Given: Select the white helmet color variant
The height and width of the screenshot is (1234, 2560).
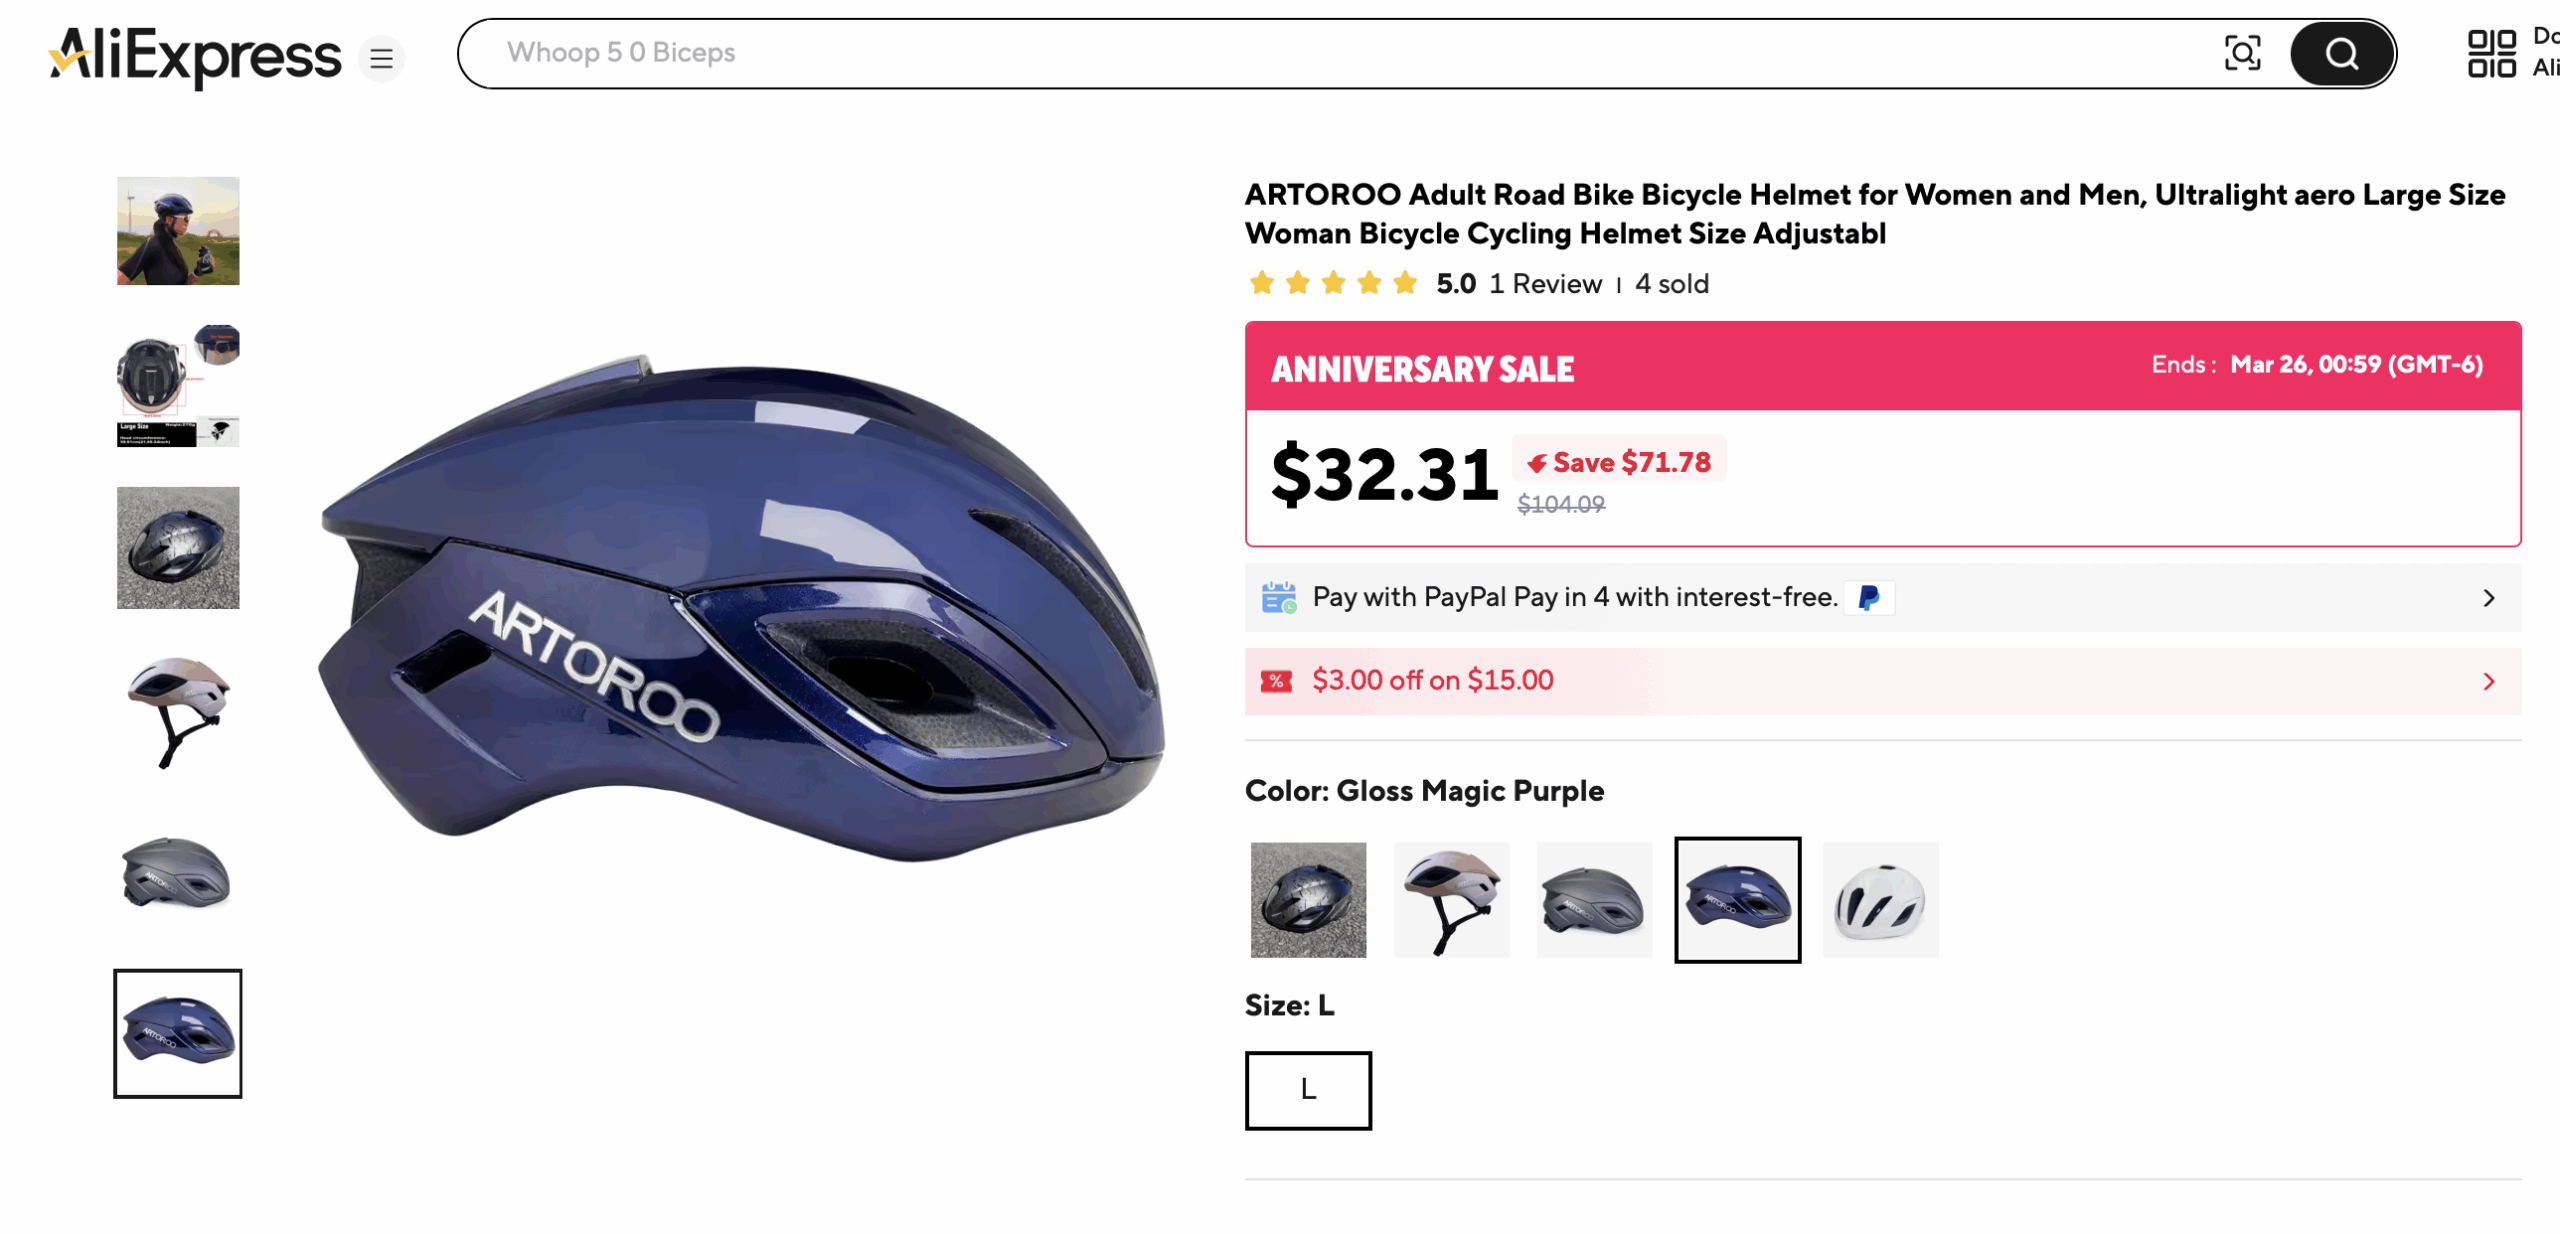Looking at the screenshot, I should pyautogui.click(x=1881, y=899).
